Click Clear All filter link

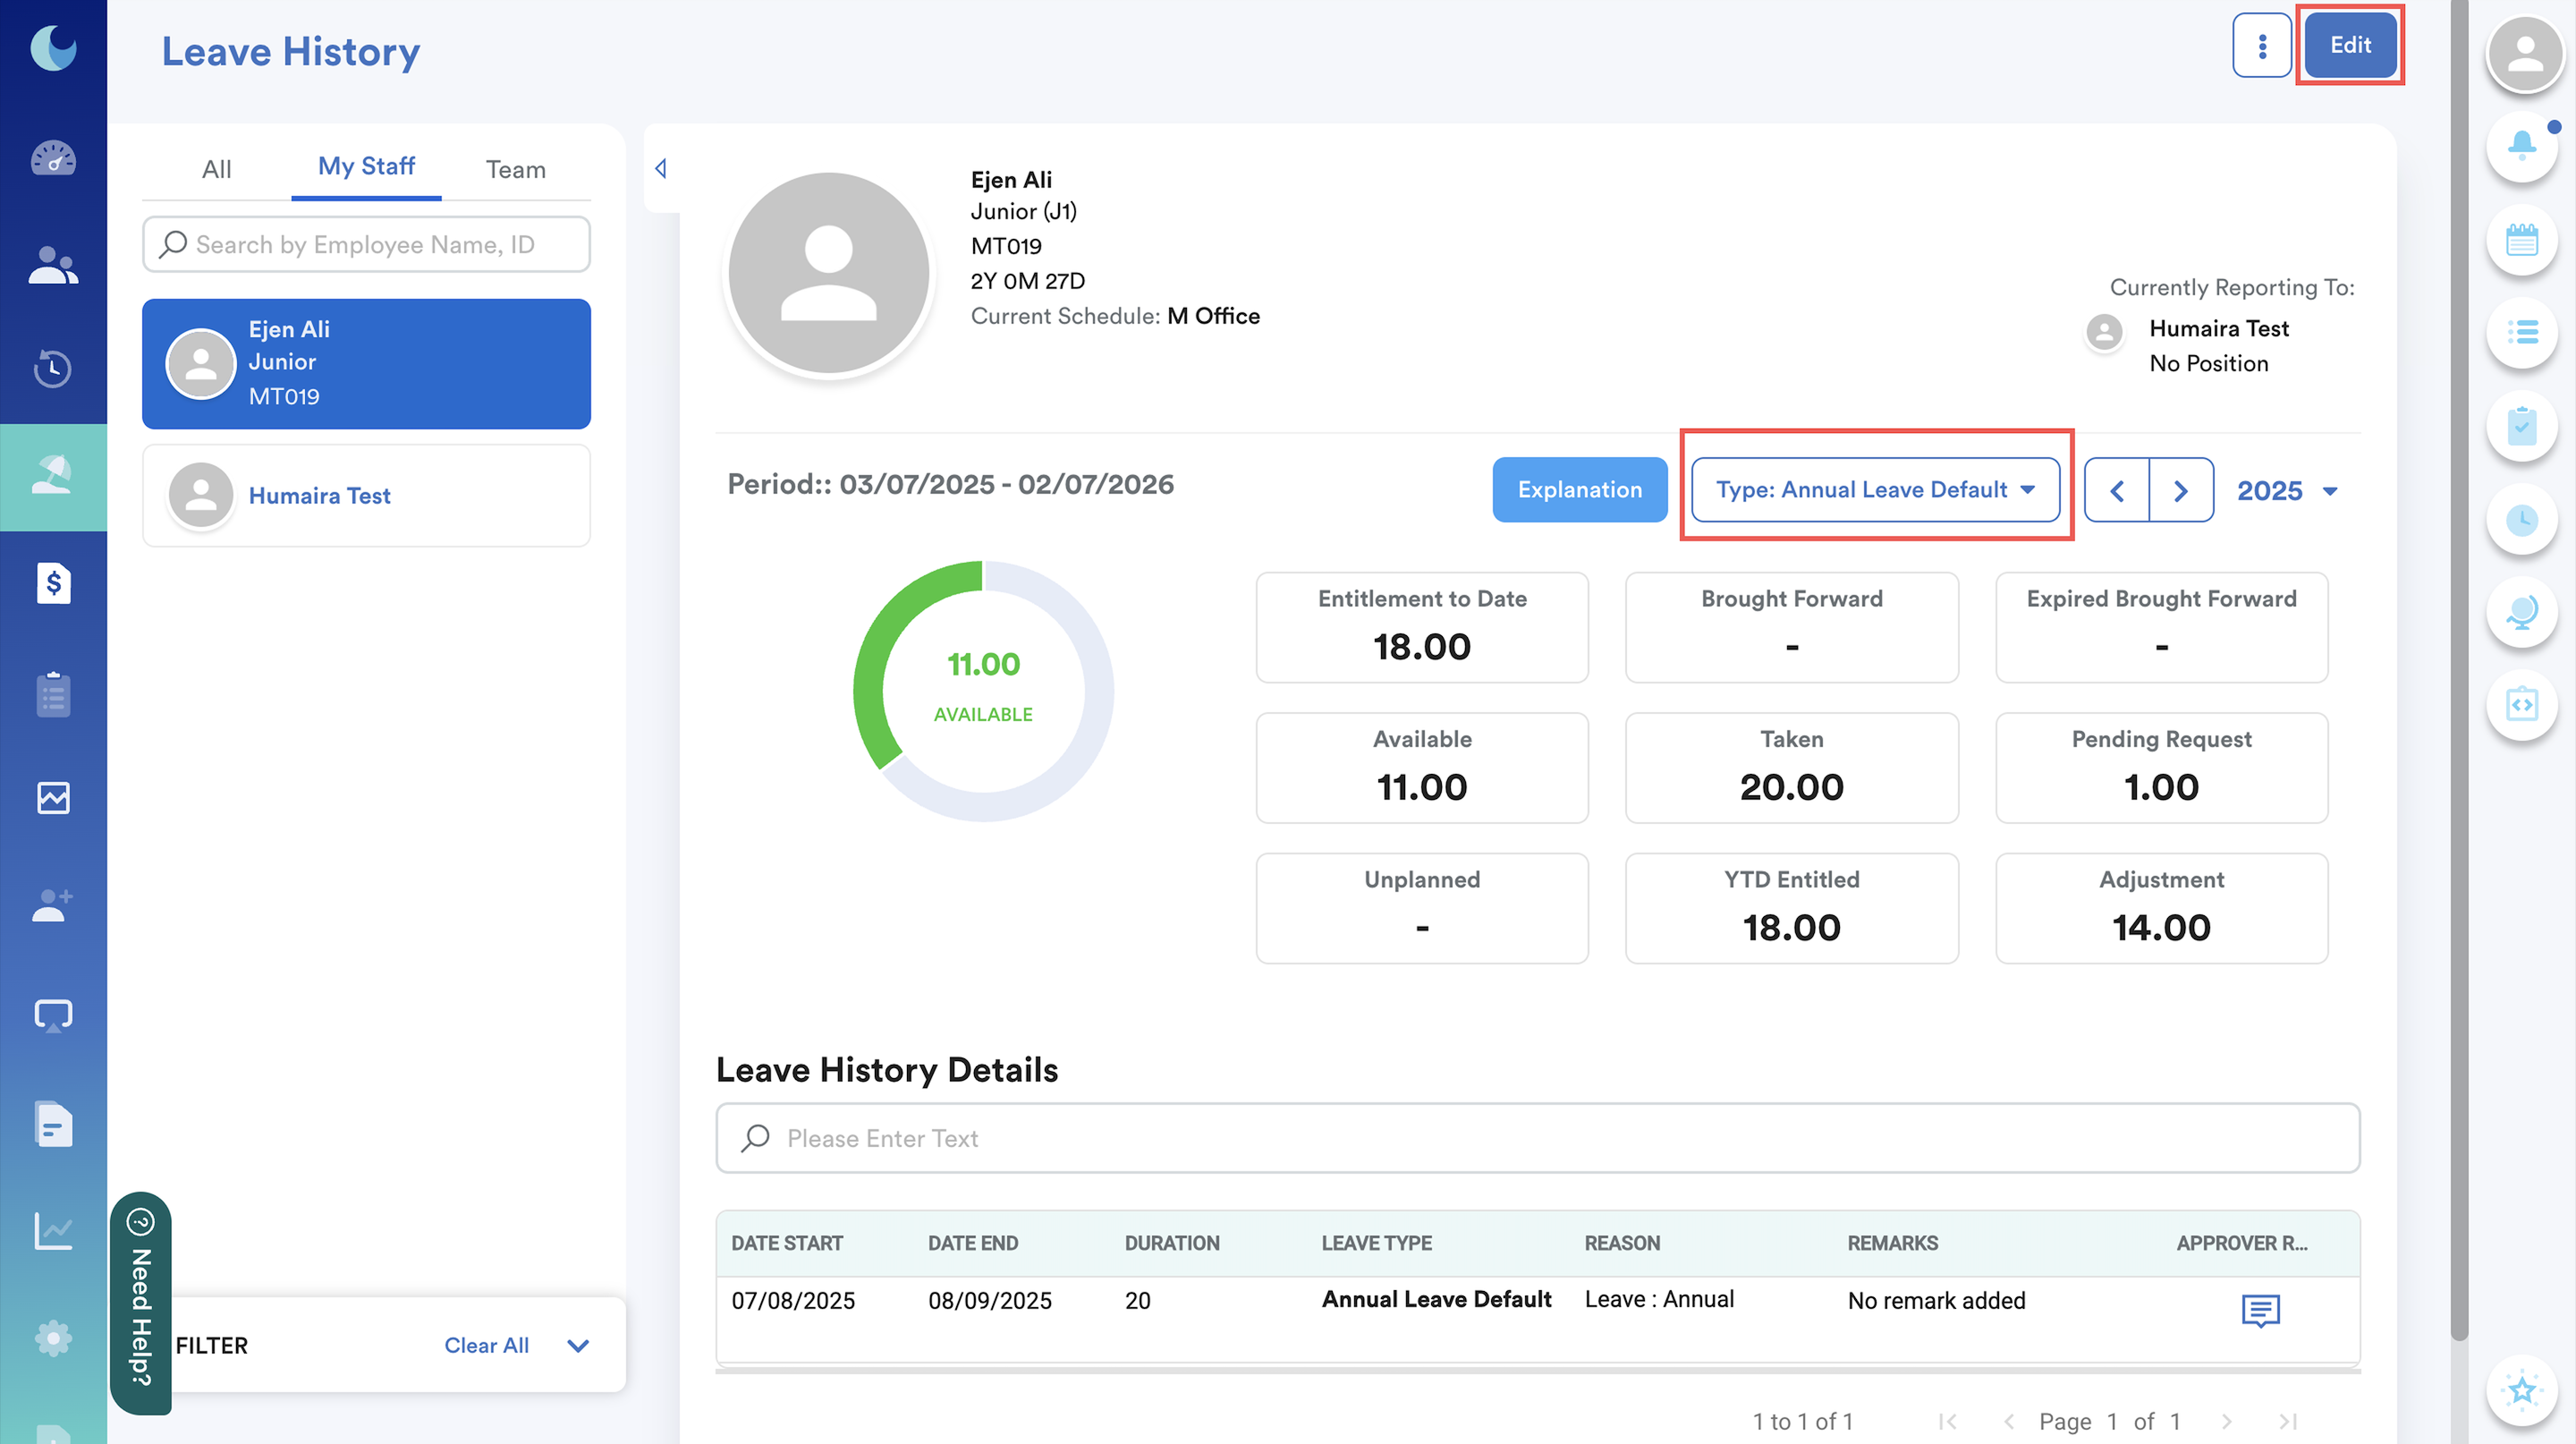486,1346
